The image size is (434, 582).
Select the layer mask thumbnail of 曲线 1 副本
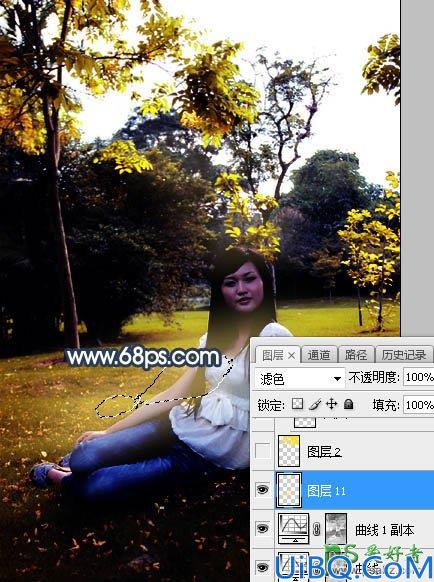tap(337, 529)
